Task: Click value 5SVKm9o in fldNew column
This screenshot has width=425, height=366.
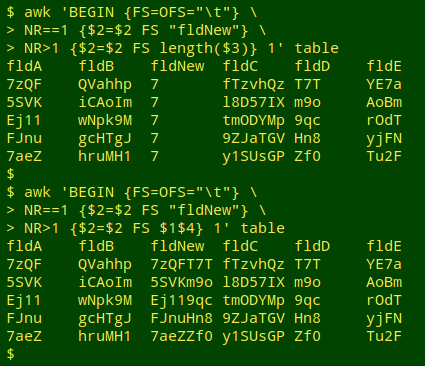Action: [181, 282]
